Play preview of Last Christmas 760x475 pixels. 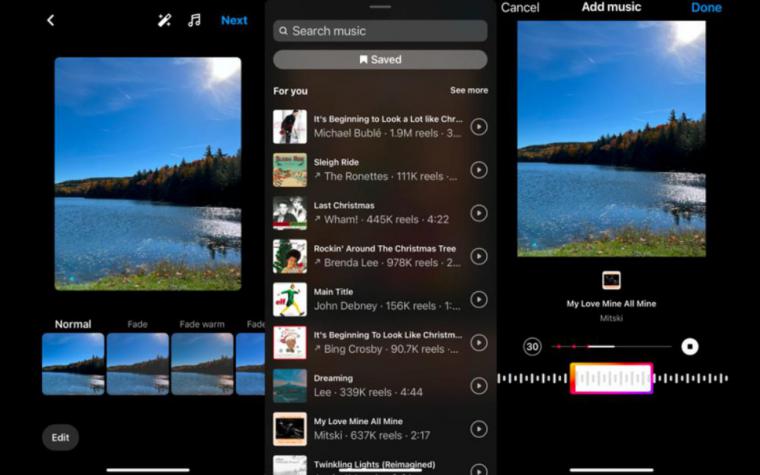[x=479, y=213]
